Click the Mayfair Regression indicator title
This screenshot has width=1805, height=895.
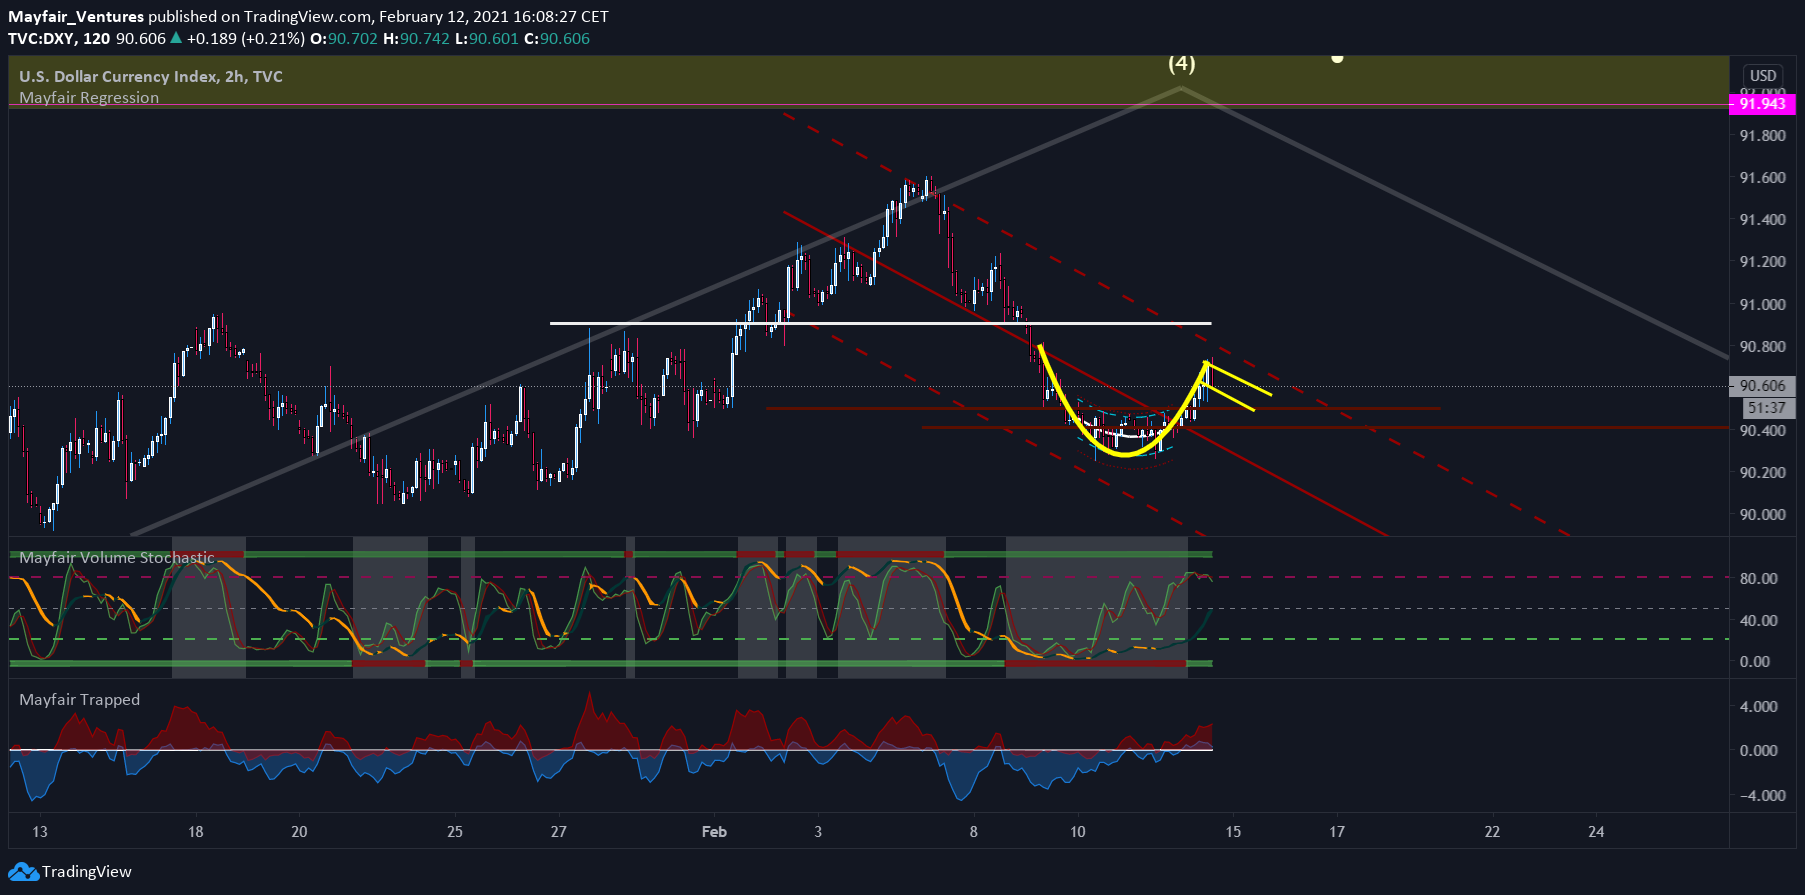89,98
